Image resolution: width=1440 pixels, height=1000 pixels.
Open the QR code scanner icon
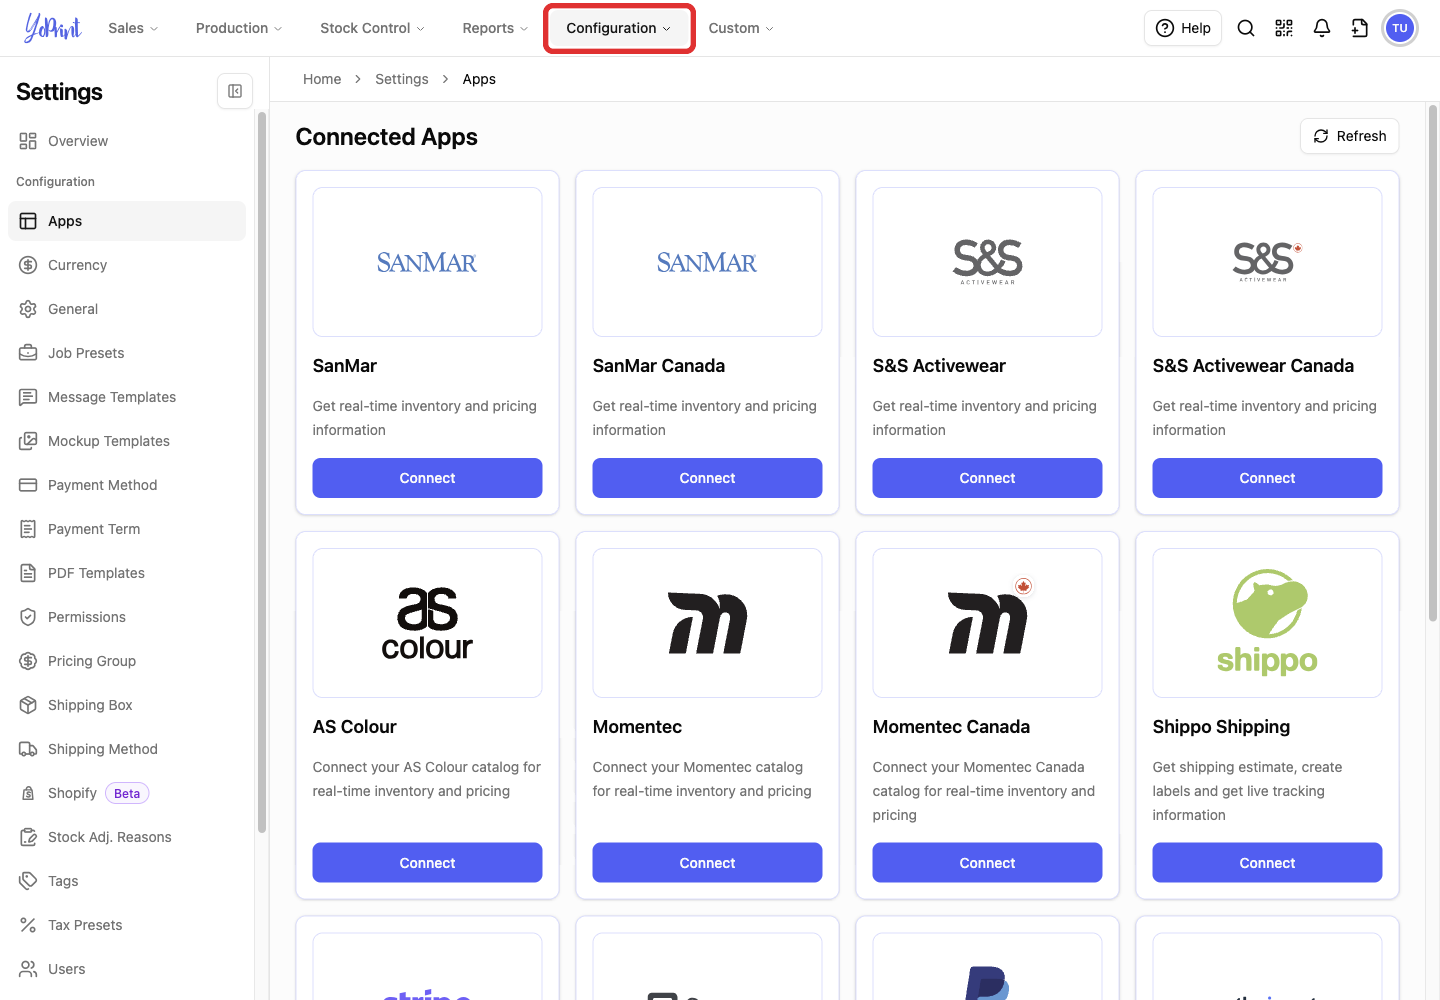tap(1284, 28)
